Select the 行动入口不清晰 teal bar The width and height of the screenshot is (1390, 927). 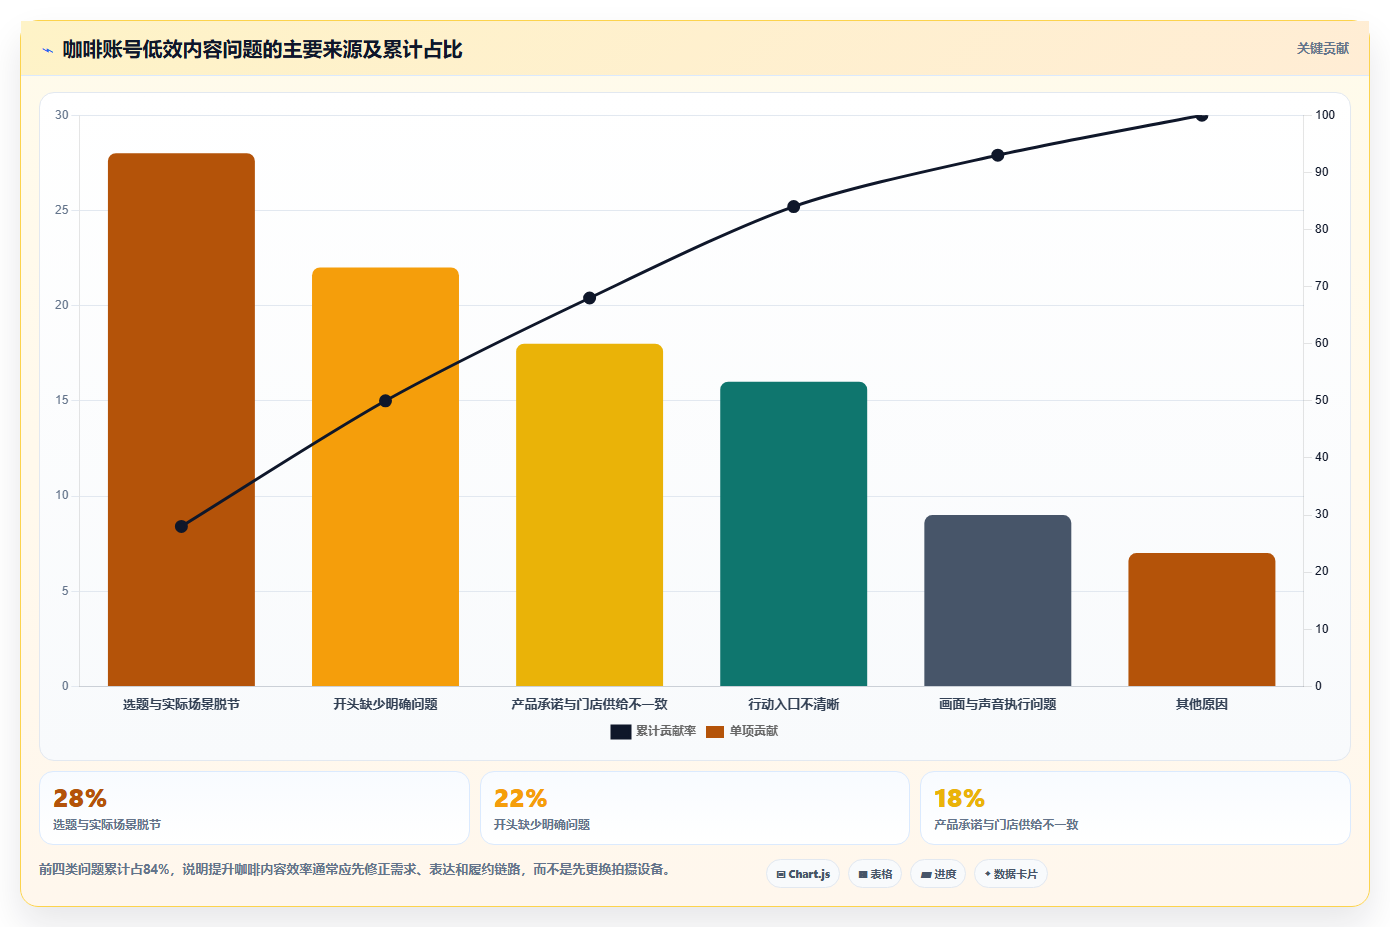(x=793, y=534)
